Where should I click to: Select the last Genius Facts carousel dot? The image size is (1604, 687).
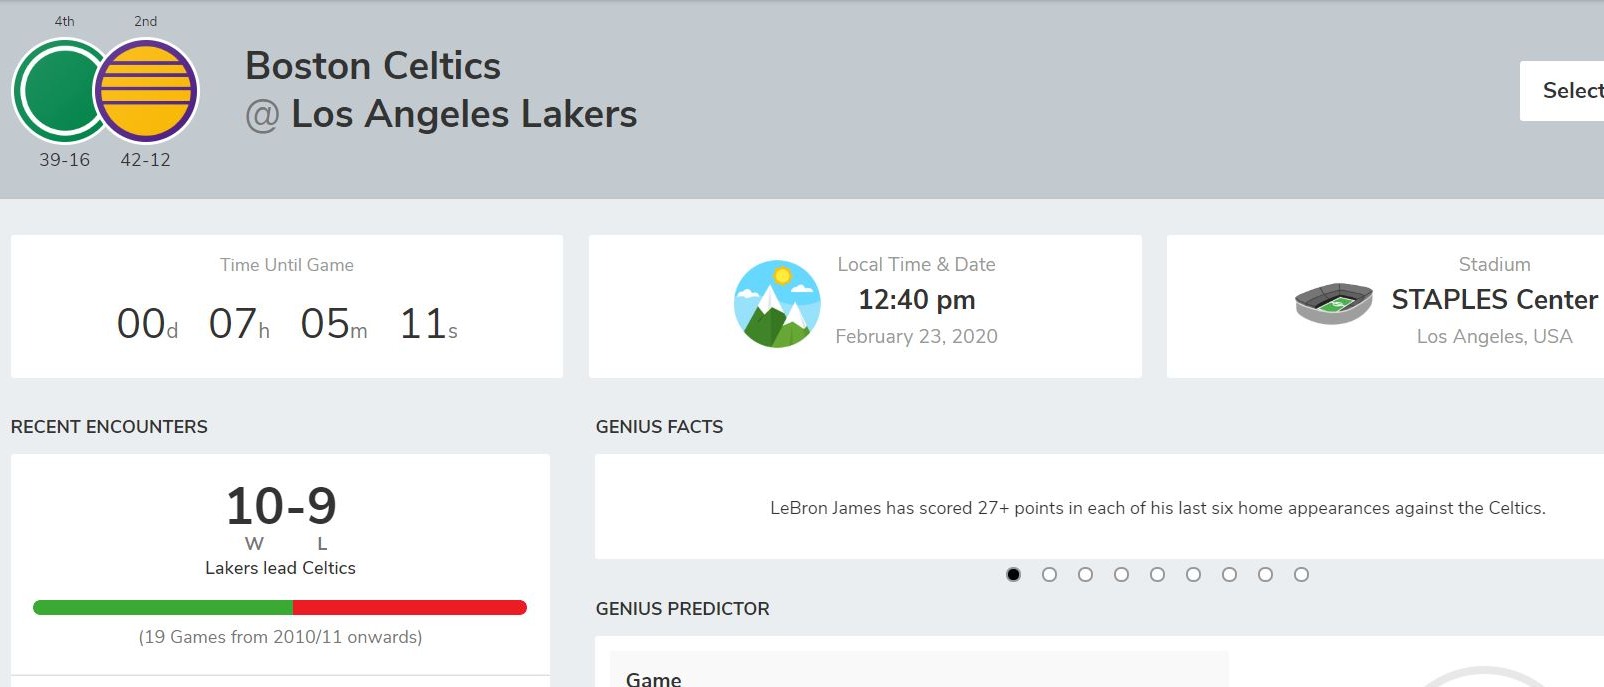pyautogui.click(x=1301, y=574)
